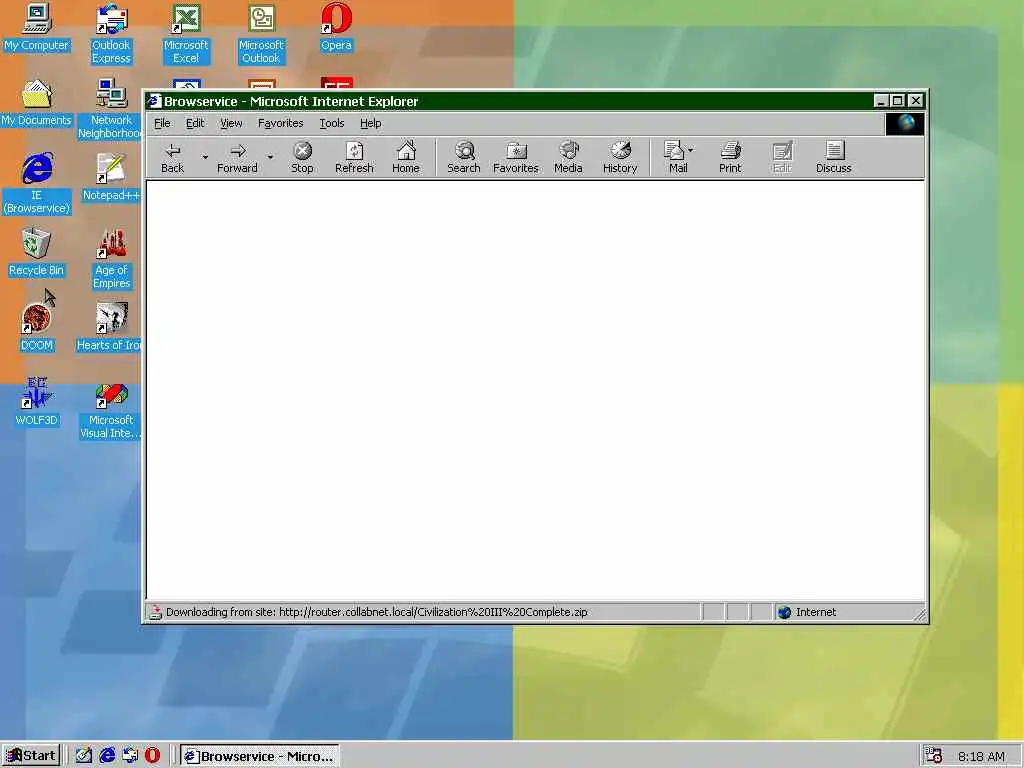Viewport: 1024px width, 768px height.
Task: Print the current page
Action: [x=730, y=157]
